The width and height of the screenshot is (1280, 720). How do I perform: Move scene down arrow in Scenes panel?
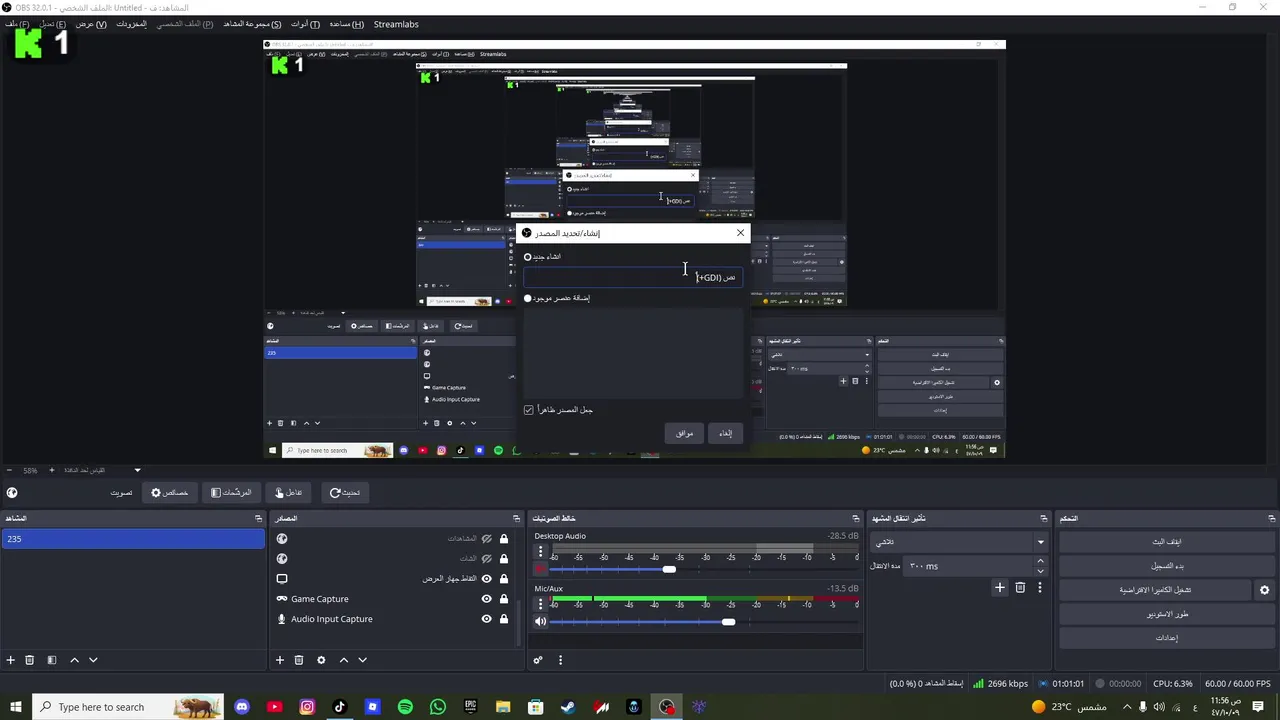pyautogui.click(x=93, y=660)
